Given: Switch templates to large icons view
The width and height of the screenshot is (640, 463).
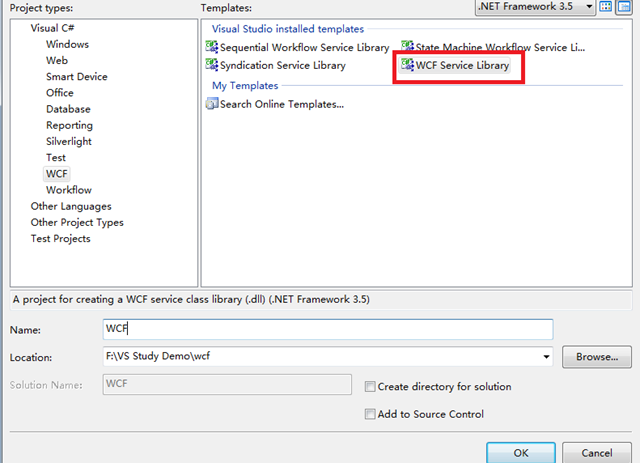Looking at the screenshot, I should (606, 7).
